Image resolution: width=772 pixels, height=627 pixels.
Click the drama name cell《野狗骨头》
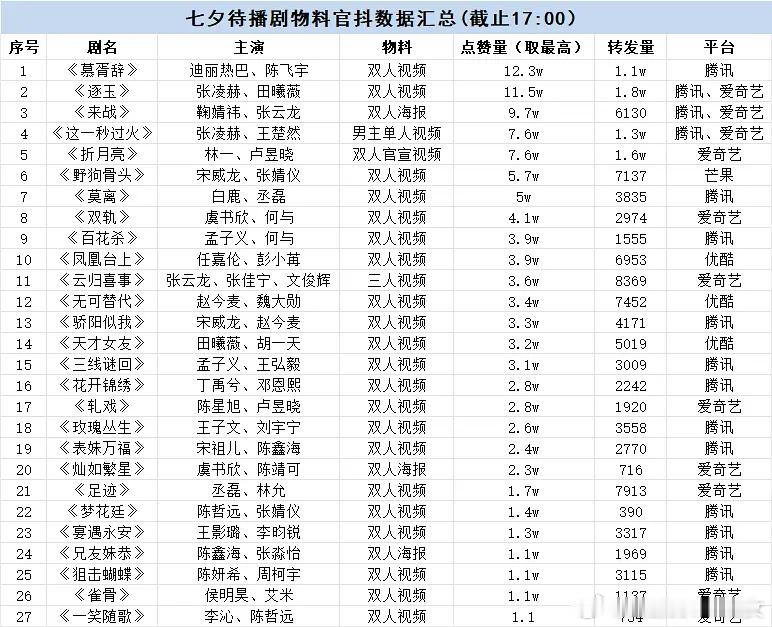(x=102, y=175)
